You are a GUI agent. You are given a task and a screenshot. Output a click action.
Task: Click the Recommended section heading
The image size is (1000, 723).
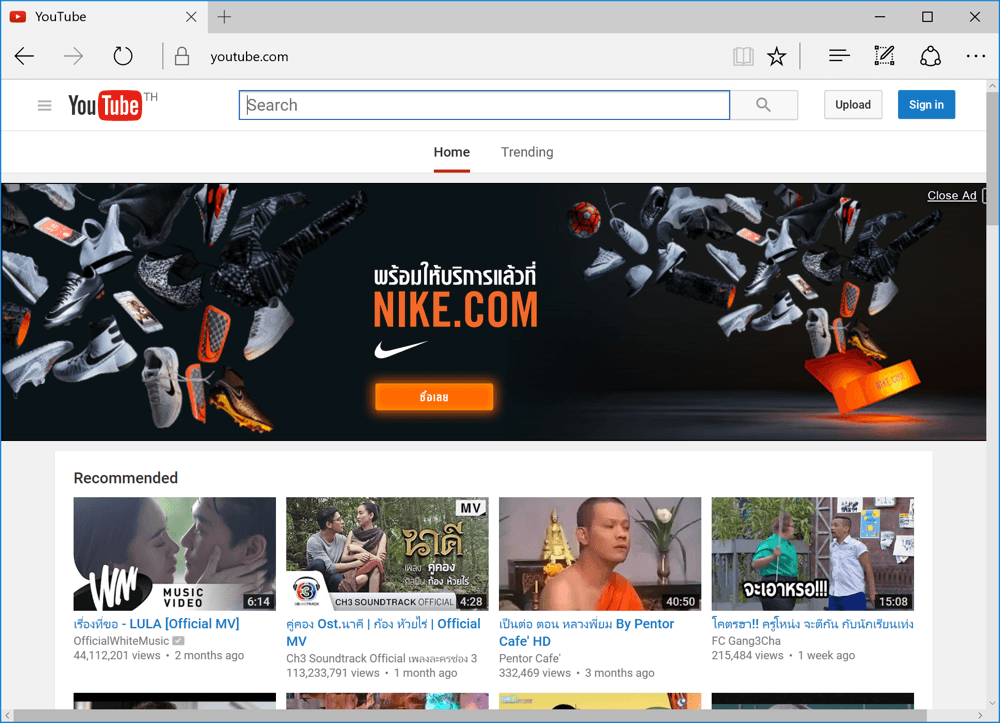click(x=126, y=478)
